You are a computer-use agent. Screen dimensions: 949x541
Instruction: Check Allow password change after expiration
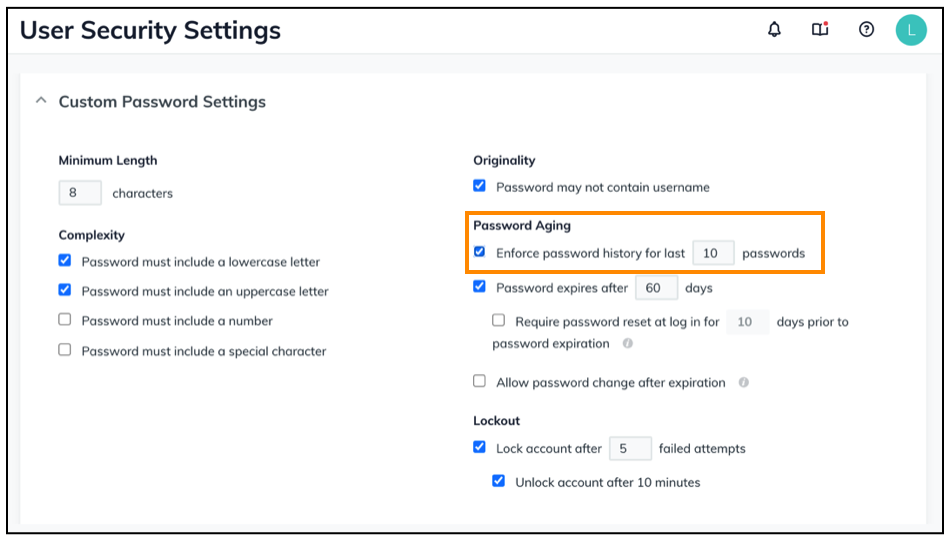coord(480,381)
